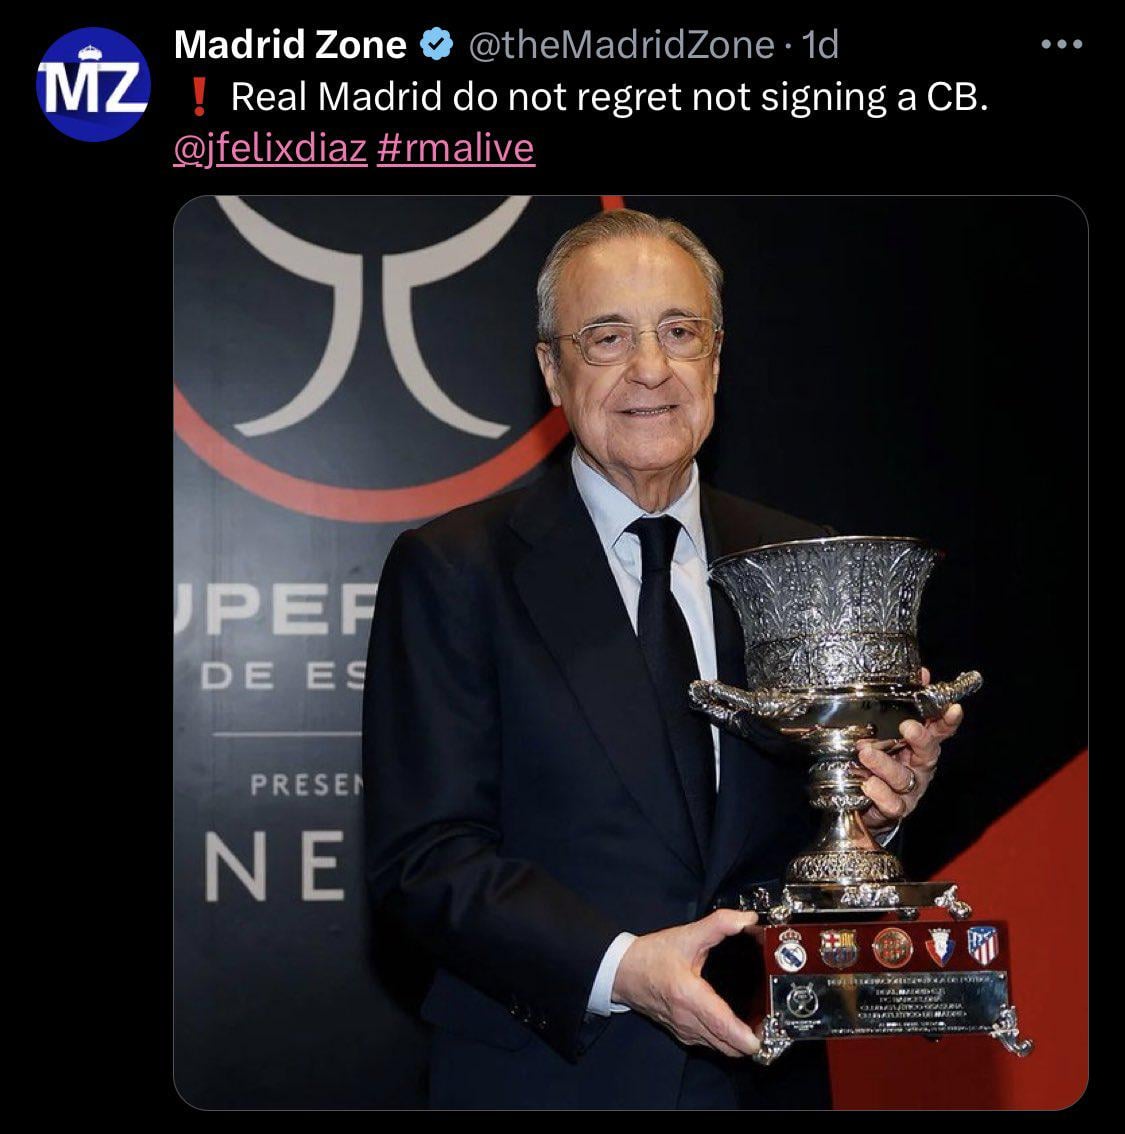Click the red exclamation mark emoji
1125x1134 pixels.
pyautogui.click(x=199, y=98)
